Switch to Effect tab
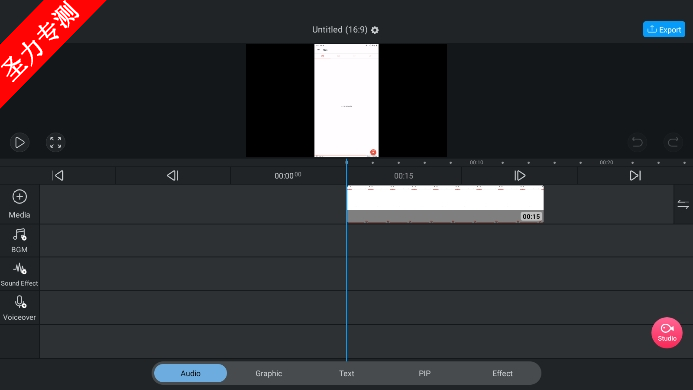The height and width of the screenshot is (390, 693). [x=503, y=373]
